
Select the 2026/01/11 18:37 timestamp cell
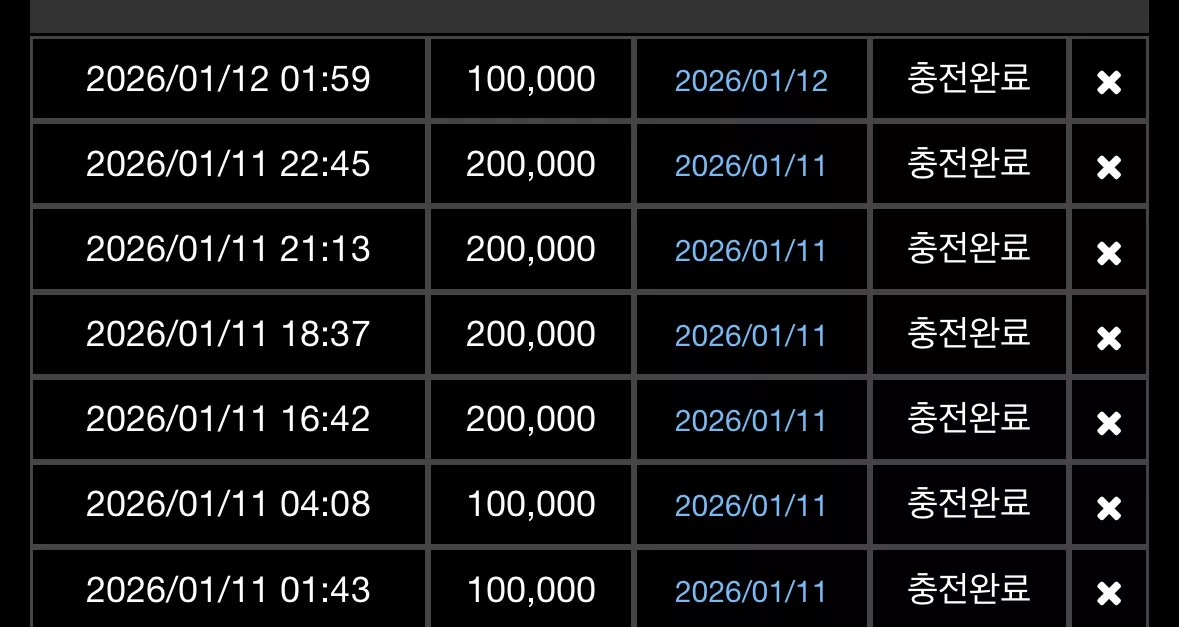coord(228,335)
